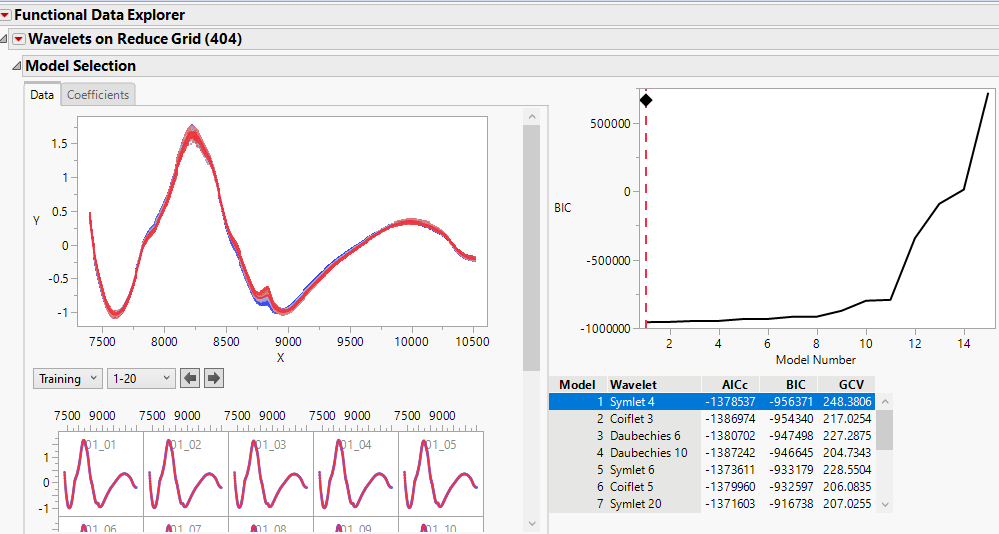Screen dimensions: 999x534
Task: Click the model table scroll down arrow
Action: (884, 504)
